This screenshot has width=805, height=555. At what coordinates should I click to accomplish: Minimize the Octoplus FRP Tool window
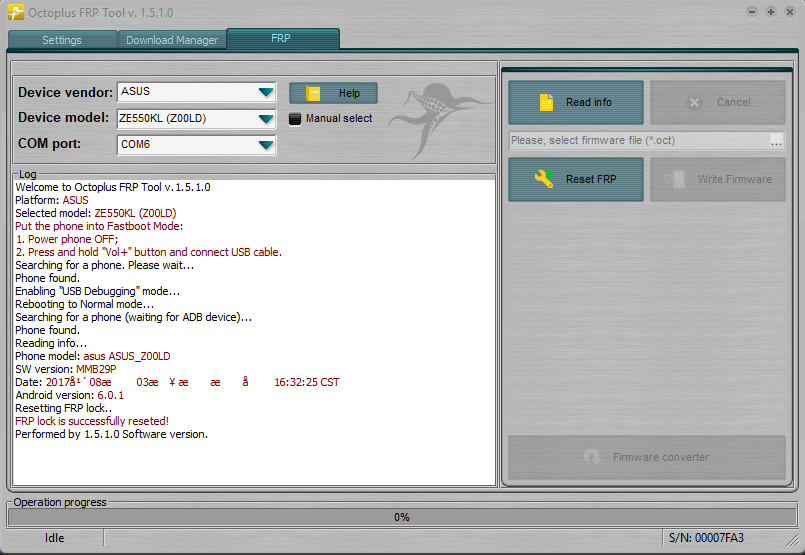pos(752,11)
